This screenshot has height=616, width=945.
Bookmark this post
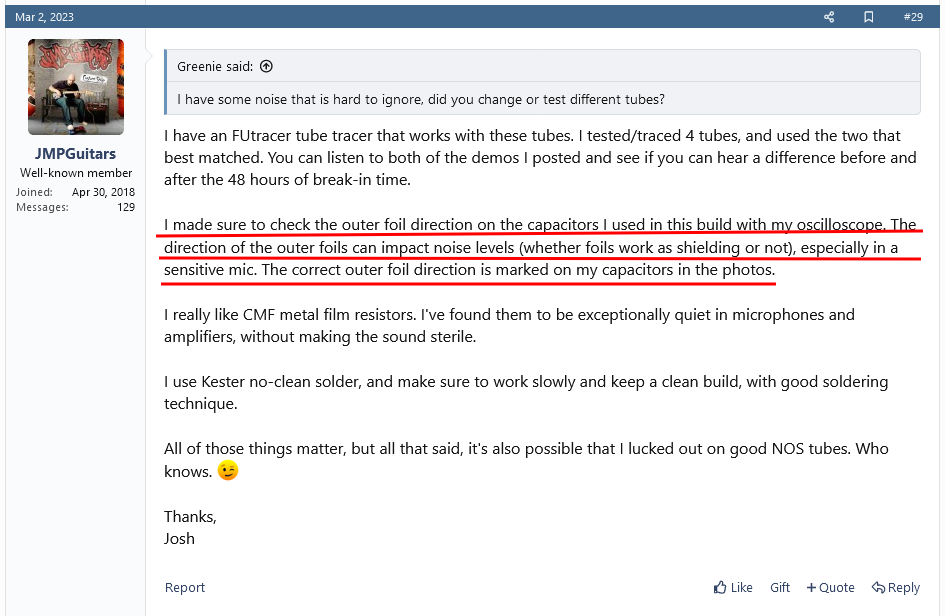tap(869, 17)
